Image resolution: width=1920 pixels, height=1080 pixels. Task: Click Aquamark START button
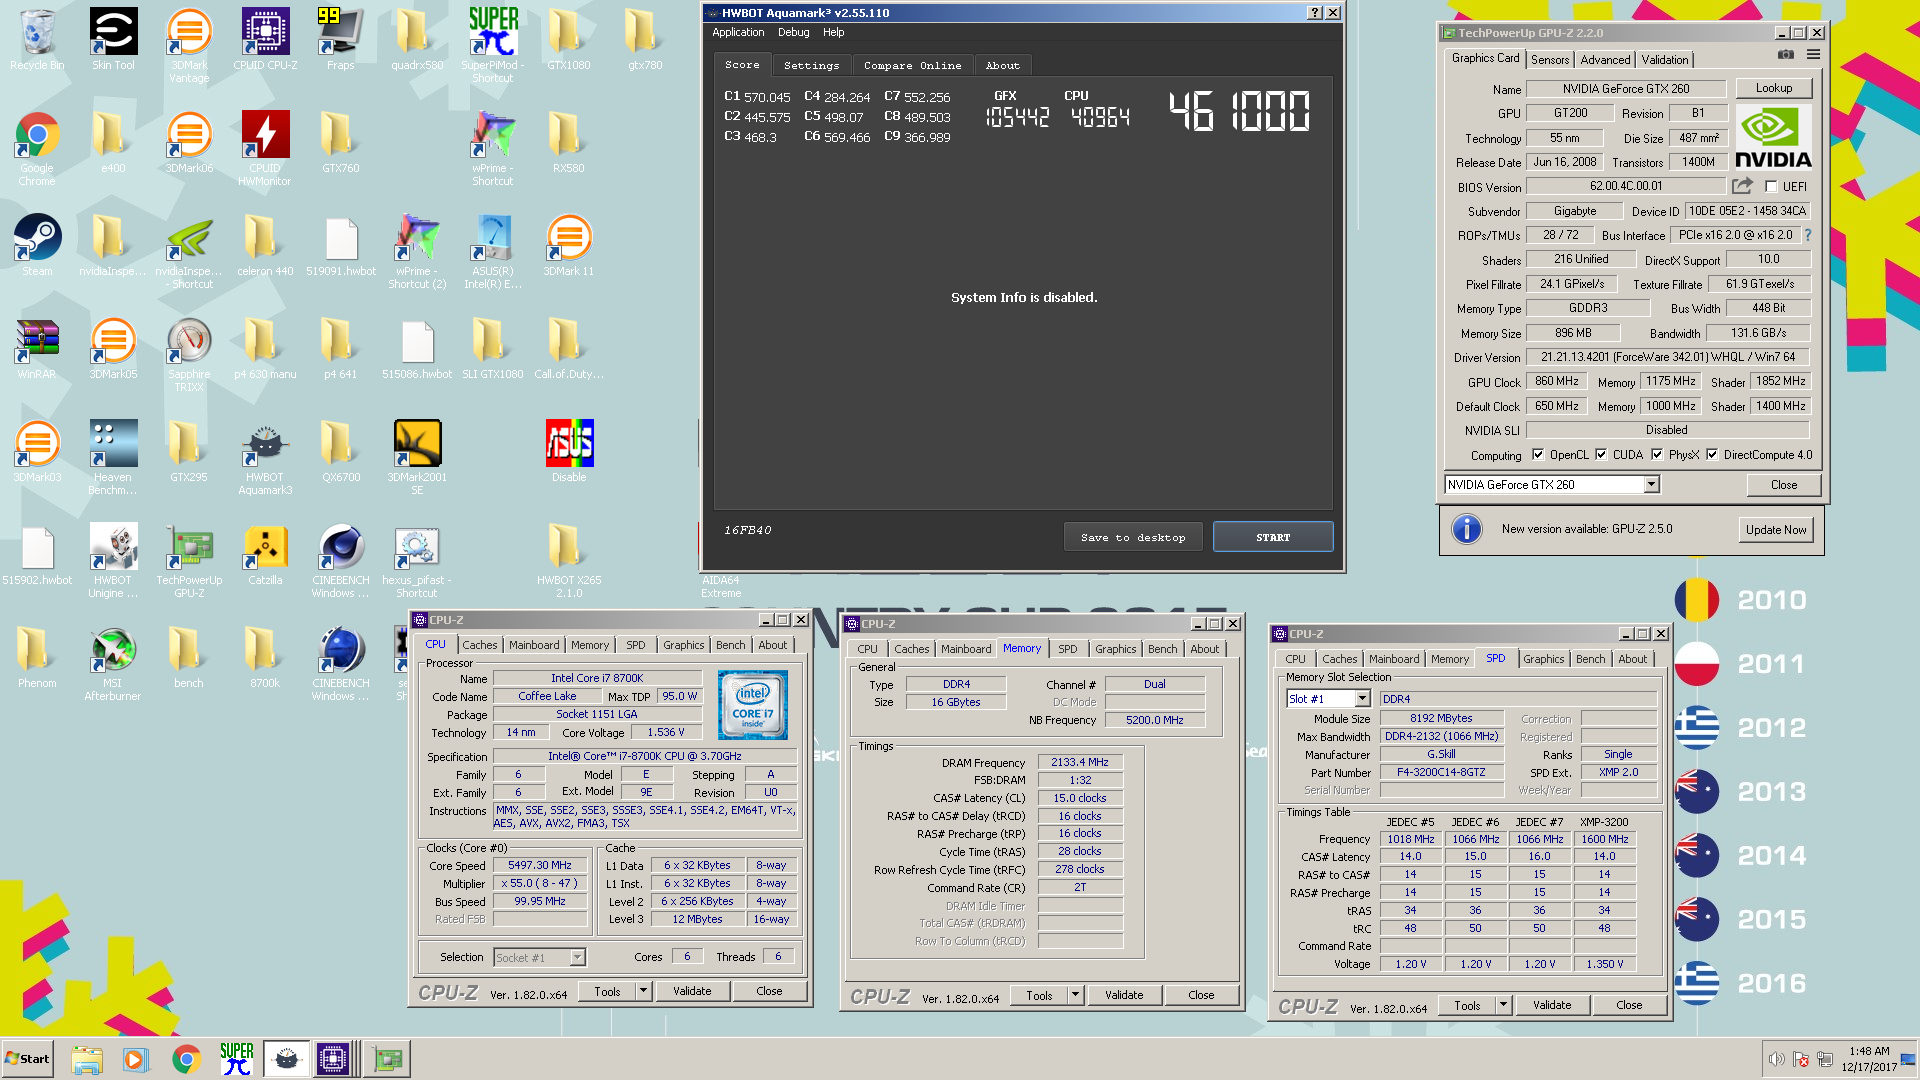pos(1273,537)
